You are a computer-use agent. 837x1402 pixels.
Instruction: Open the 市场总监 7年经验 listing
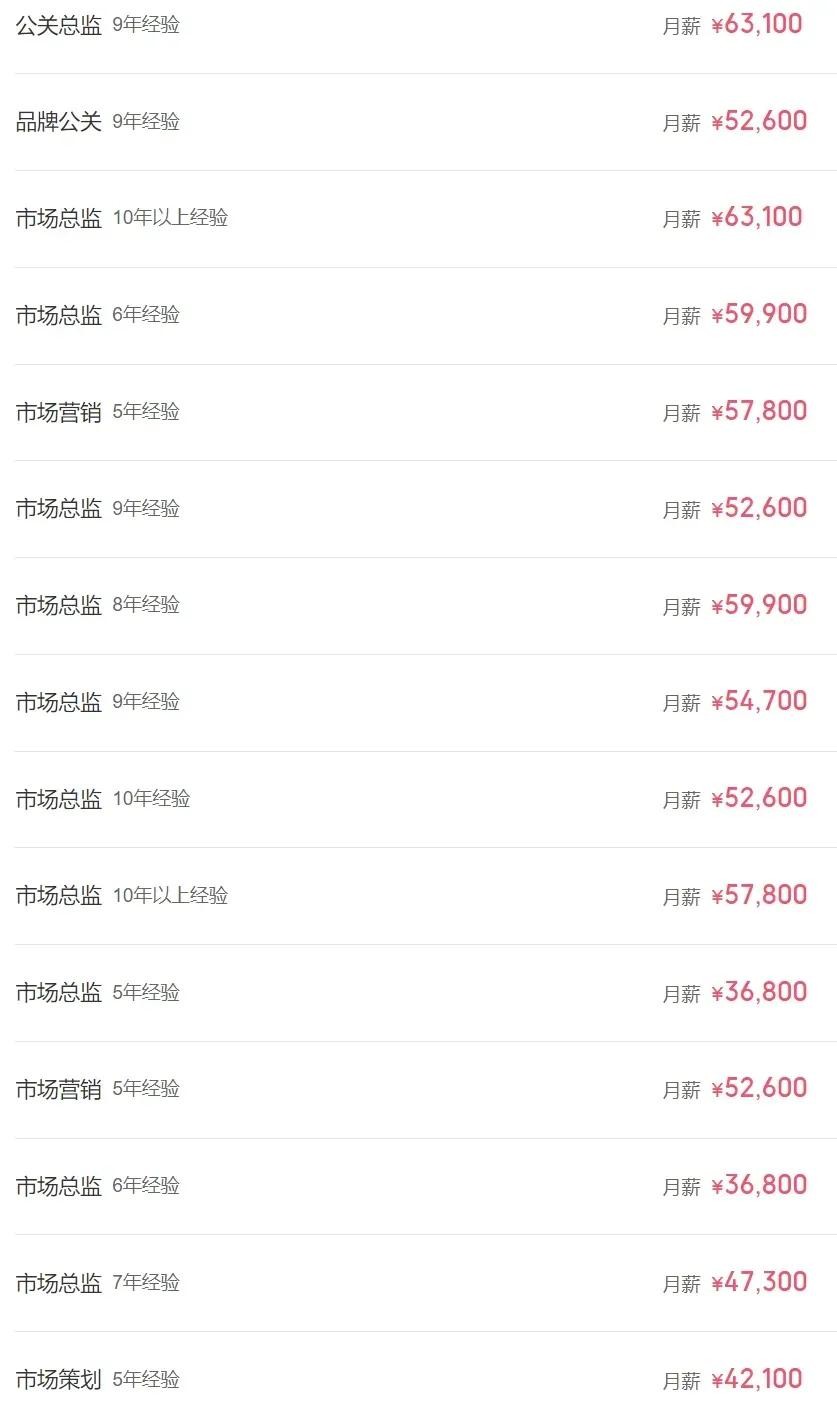point(59,1282)
